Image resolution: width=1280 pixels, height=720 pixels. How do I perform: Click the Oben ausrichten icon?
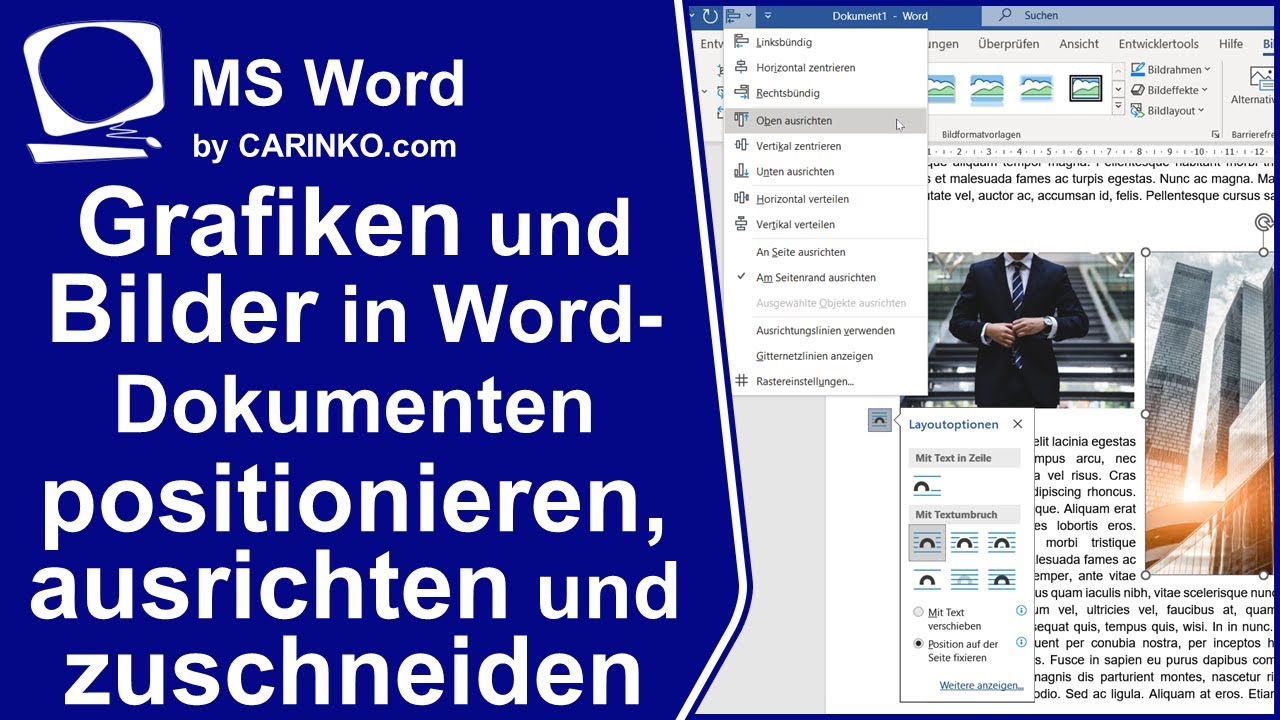tap(741, 120)
